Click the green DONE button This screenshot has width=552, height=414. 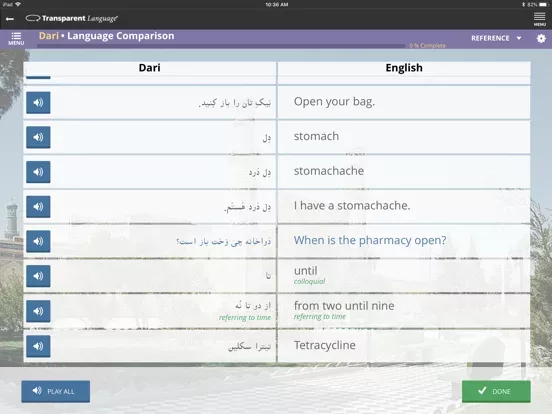[496, 391]
